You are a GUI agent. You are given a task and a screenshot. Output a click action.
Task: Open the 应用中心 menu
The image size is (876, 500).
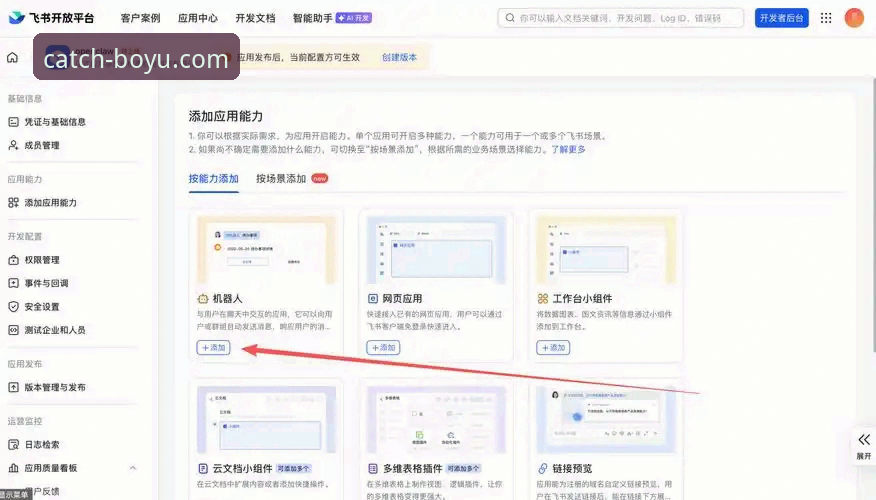click(198, 18)
